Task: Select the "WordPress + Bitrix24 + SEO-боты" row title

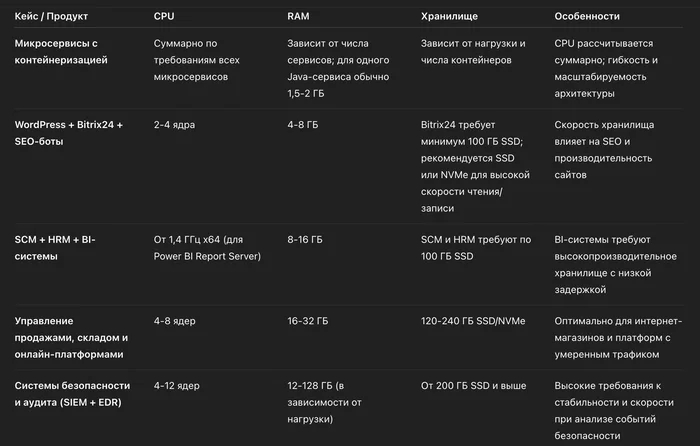Action: point(68,133)
